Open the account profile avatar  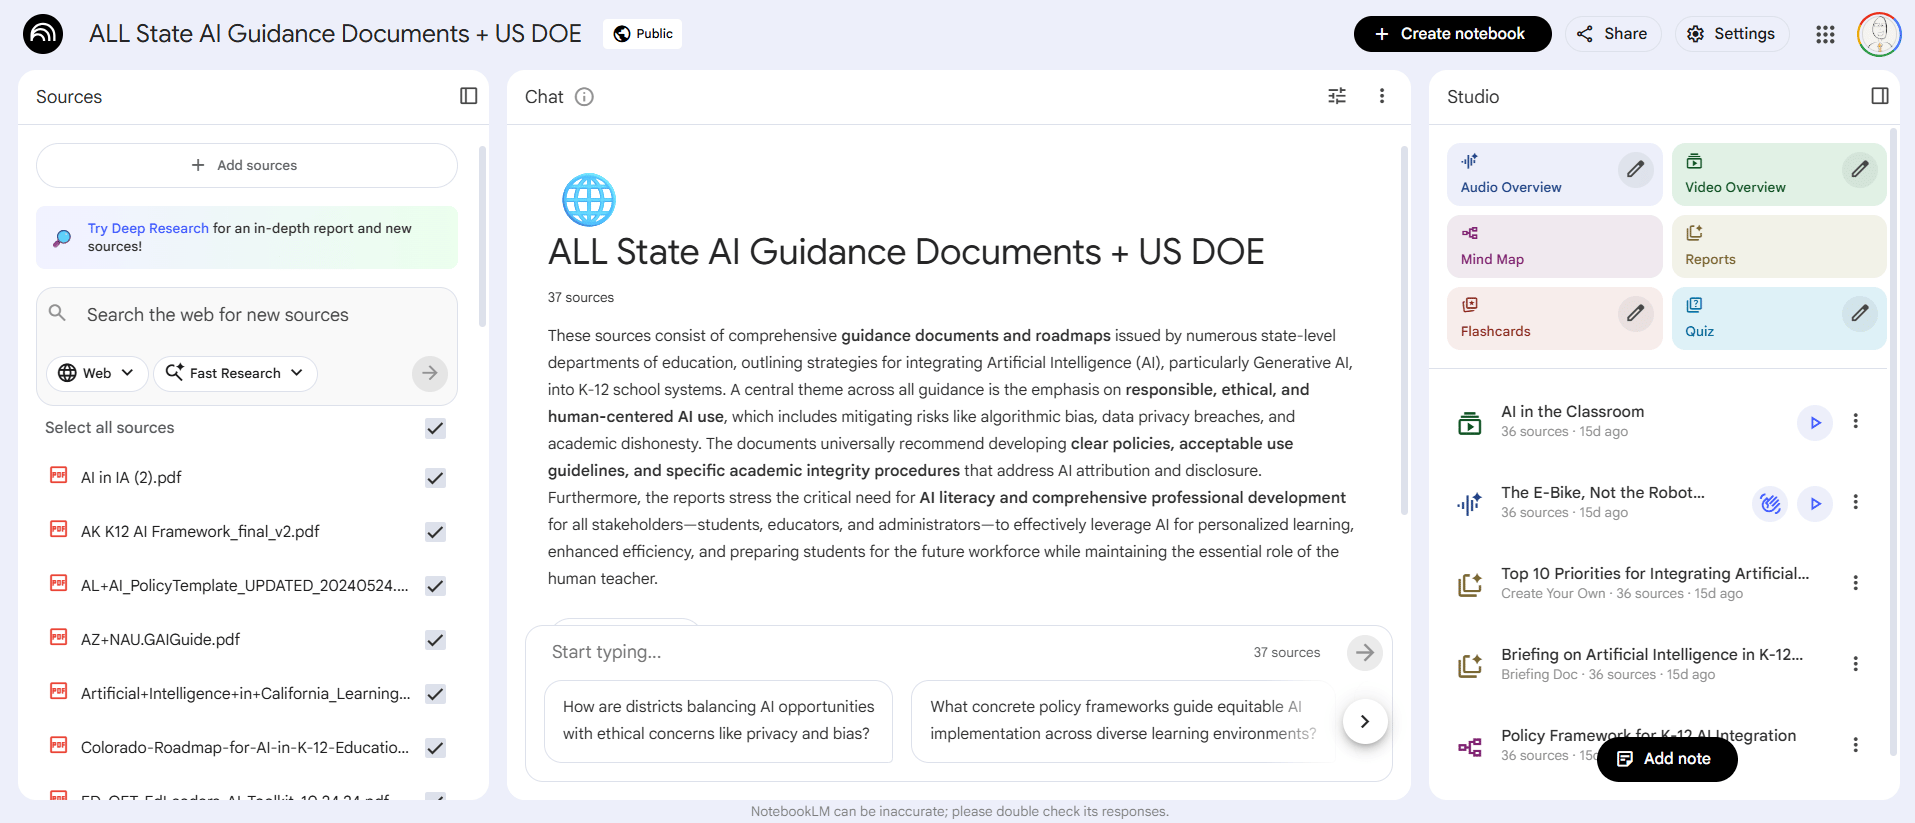[1879, 34]
